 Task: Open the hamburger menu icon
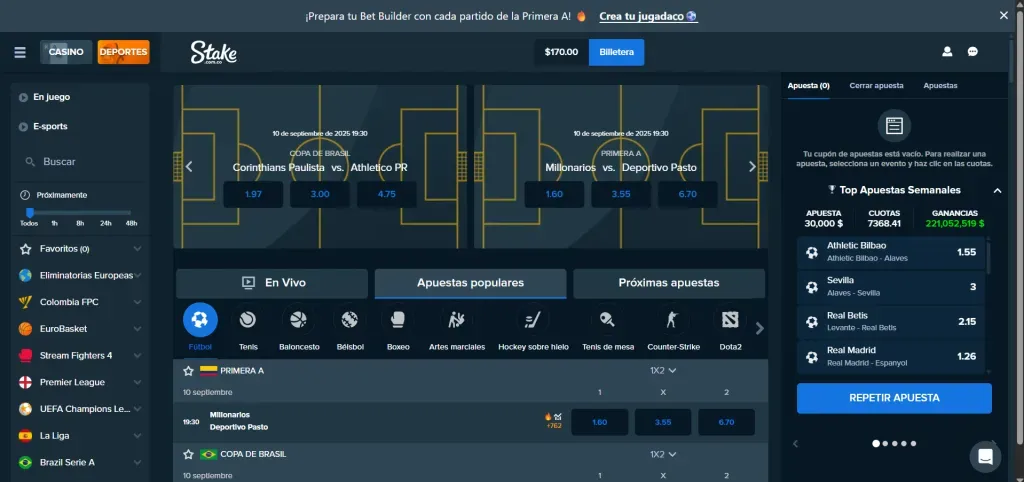tap(20, 52)
